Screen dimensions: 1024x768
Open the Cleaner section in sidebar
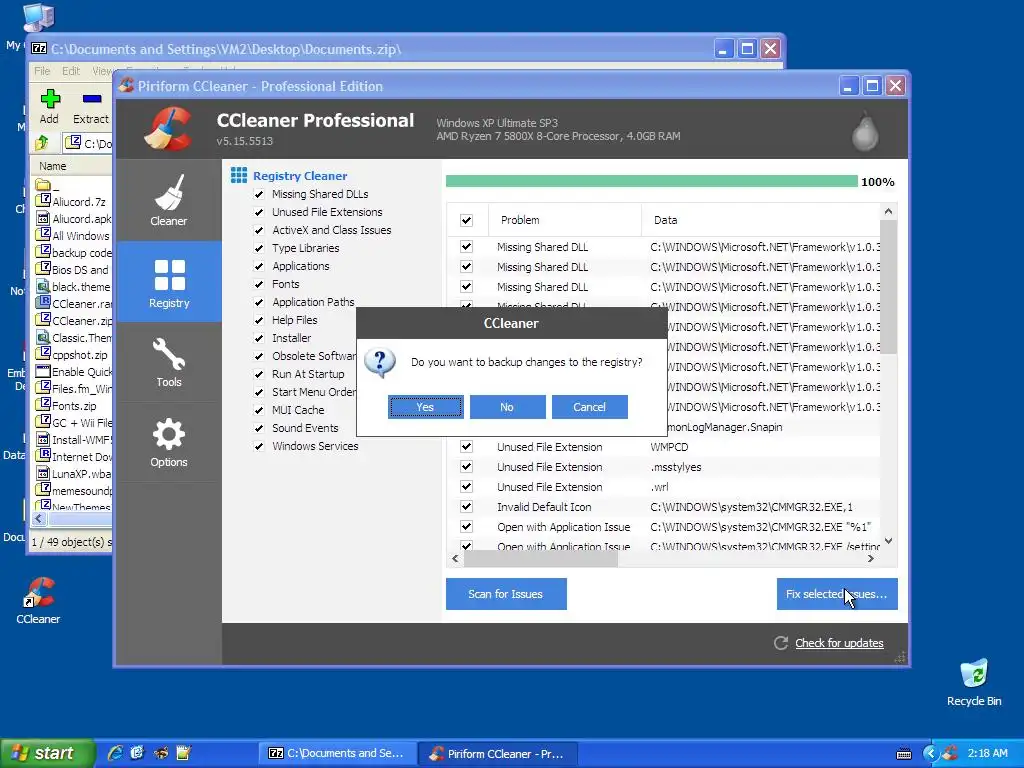pyautogui.click(x=168, y=200)
